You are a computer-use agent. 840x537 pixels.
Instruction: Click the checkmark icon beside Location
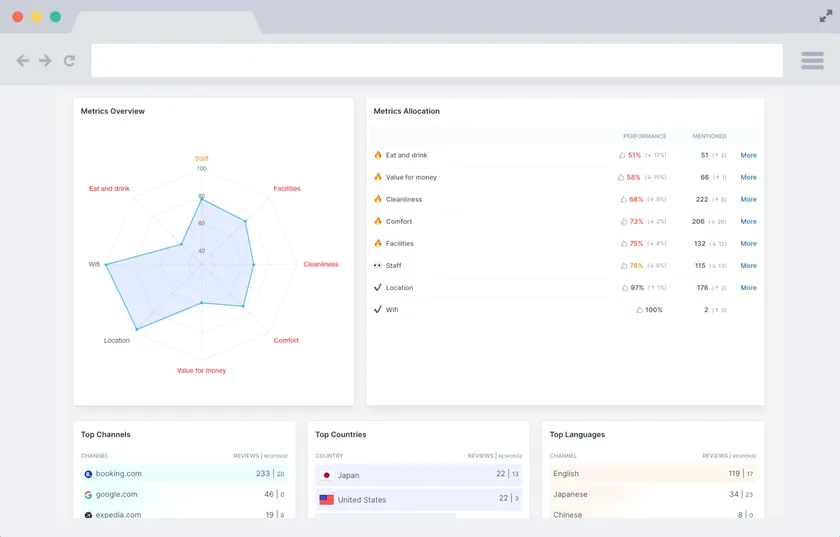378,287
